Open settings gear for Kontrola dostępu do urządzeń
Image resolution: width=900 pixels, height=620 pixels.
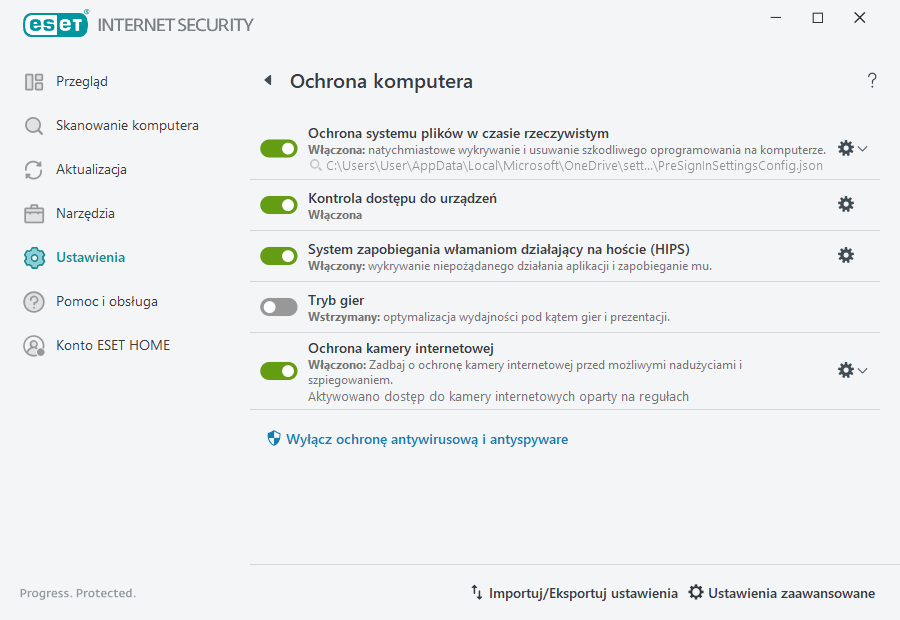click(846, 204)
